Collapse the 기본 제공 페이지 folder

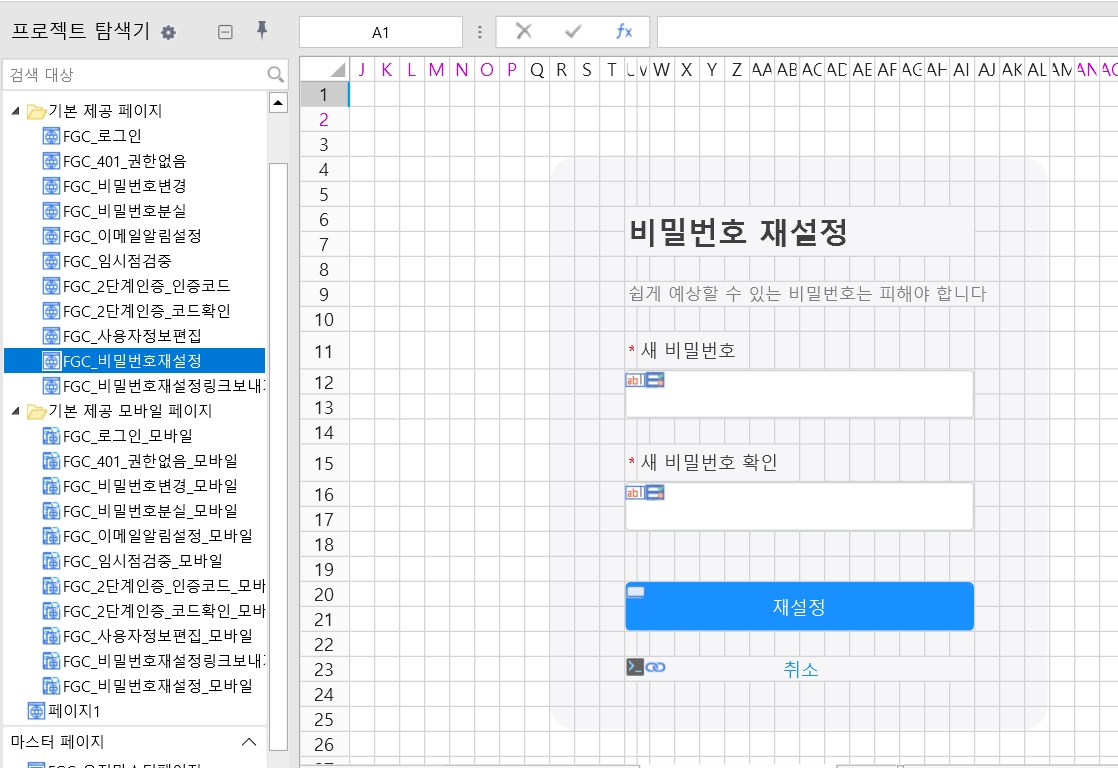pos(15,111)
